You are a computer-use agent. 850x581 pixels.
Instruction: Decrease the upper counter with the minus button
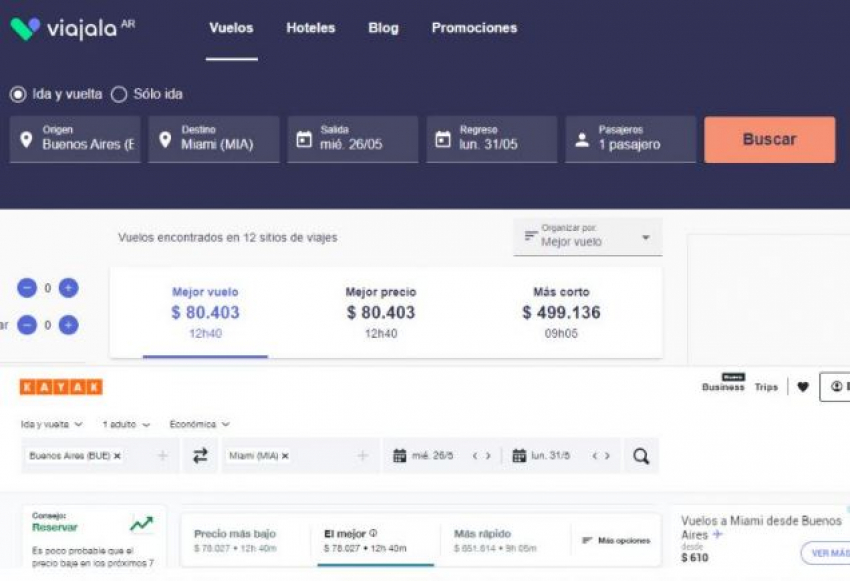click(27, 288)
